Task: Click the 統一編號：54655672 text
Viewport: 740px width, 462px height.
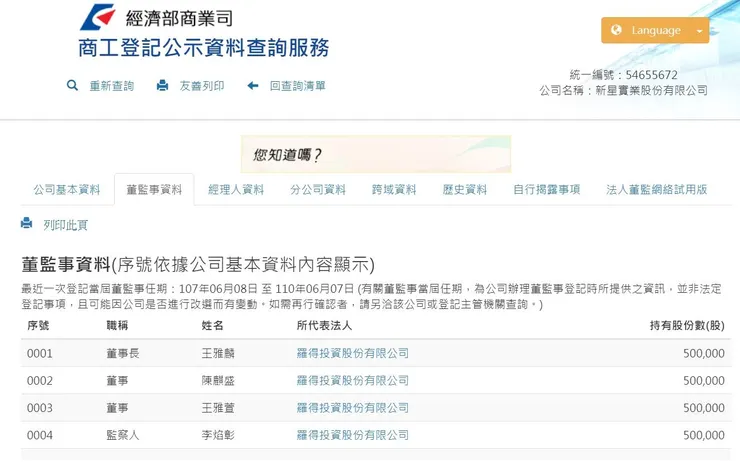Action: (623, 75)
